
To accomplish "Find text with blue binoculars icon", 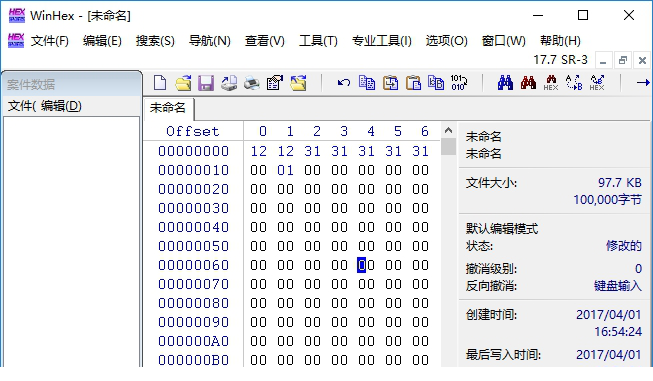I will 505,83.
